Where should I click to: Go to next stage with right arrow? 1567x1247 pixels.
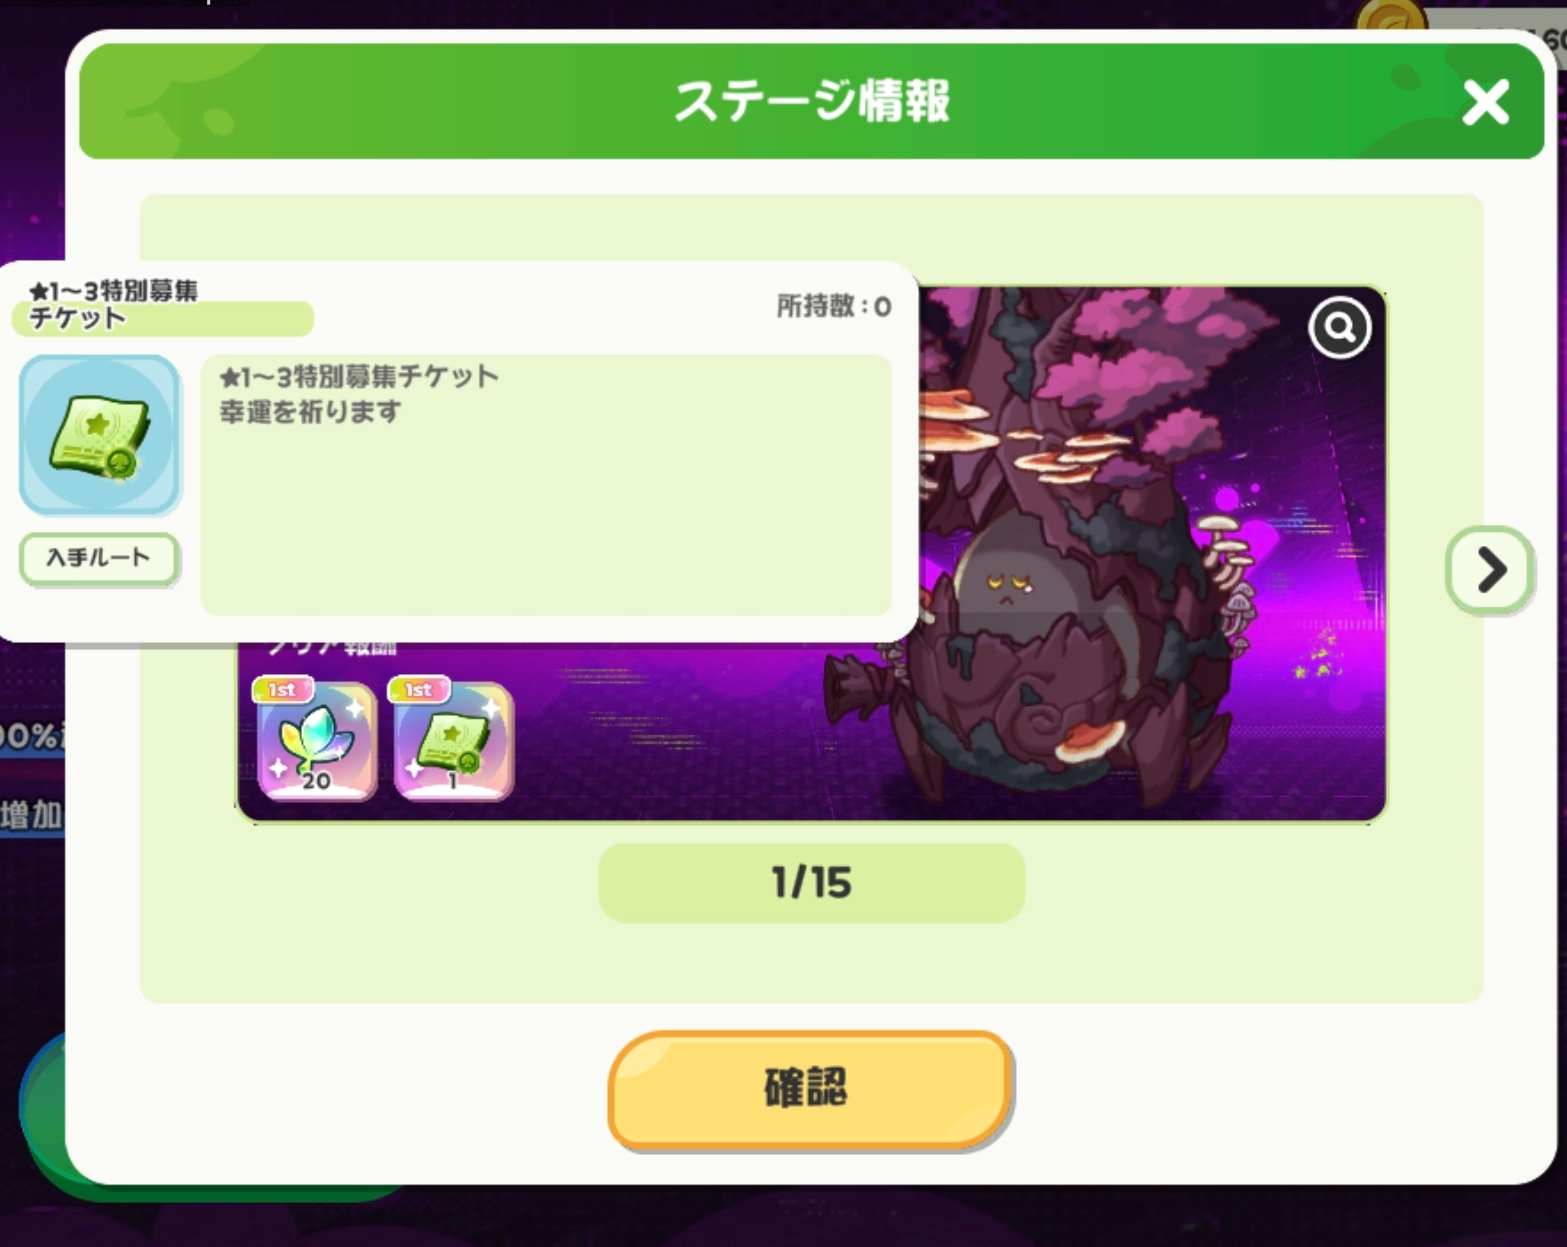(1489, 570)
